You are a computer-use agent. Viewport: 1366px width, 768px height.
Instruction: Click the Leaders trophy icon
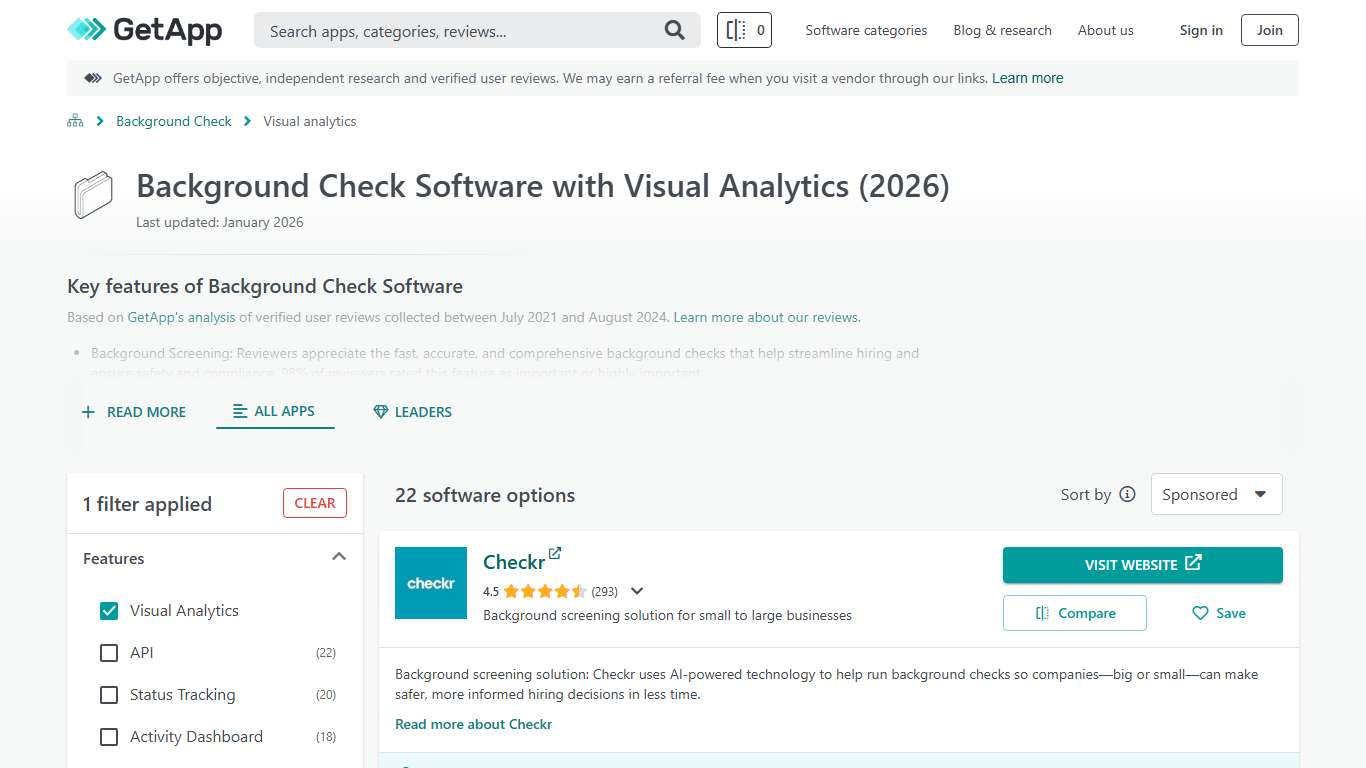pyautogui.click(x=380, y=411)
